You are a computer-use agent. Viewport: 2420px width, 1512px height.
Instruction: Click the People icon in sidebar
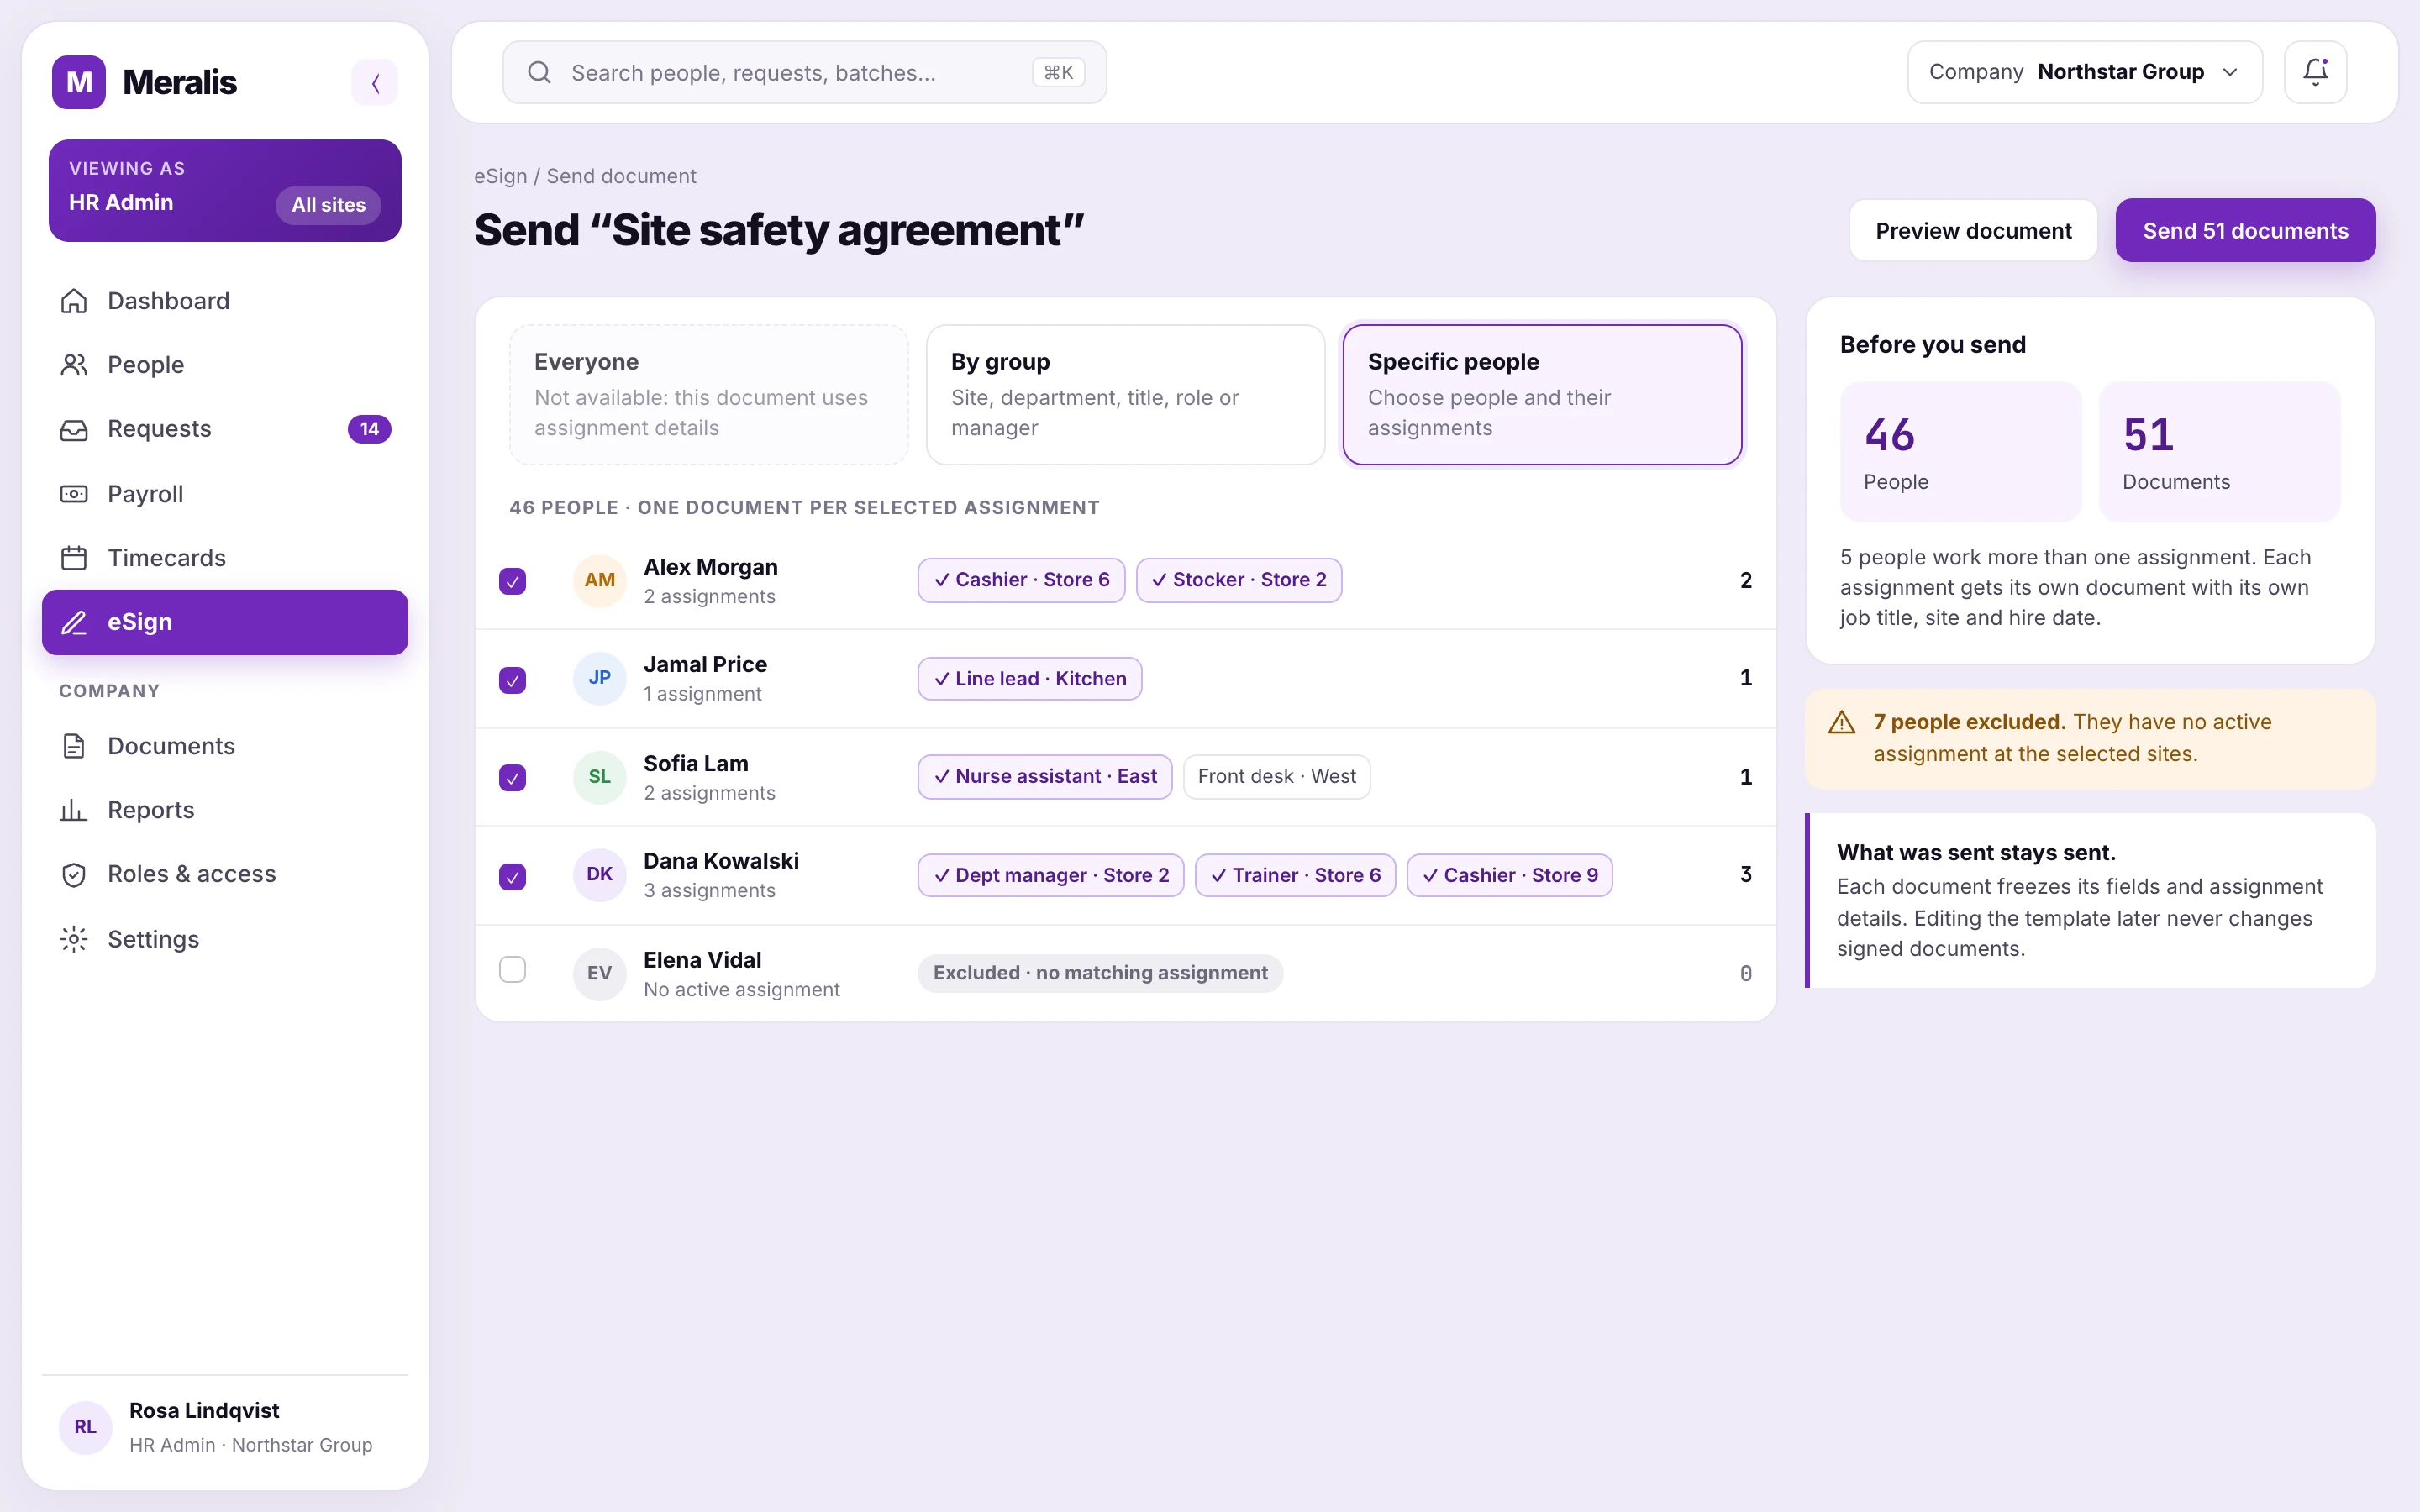pyautogui.click(x=74, y=365)
